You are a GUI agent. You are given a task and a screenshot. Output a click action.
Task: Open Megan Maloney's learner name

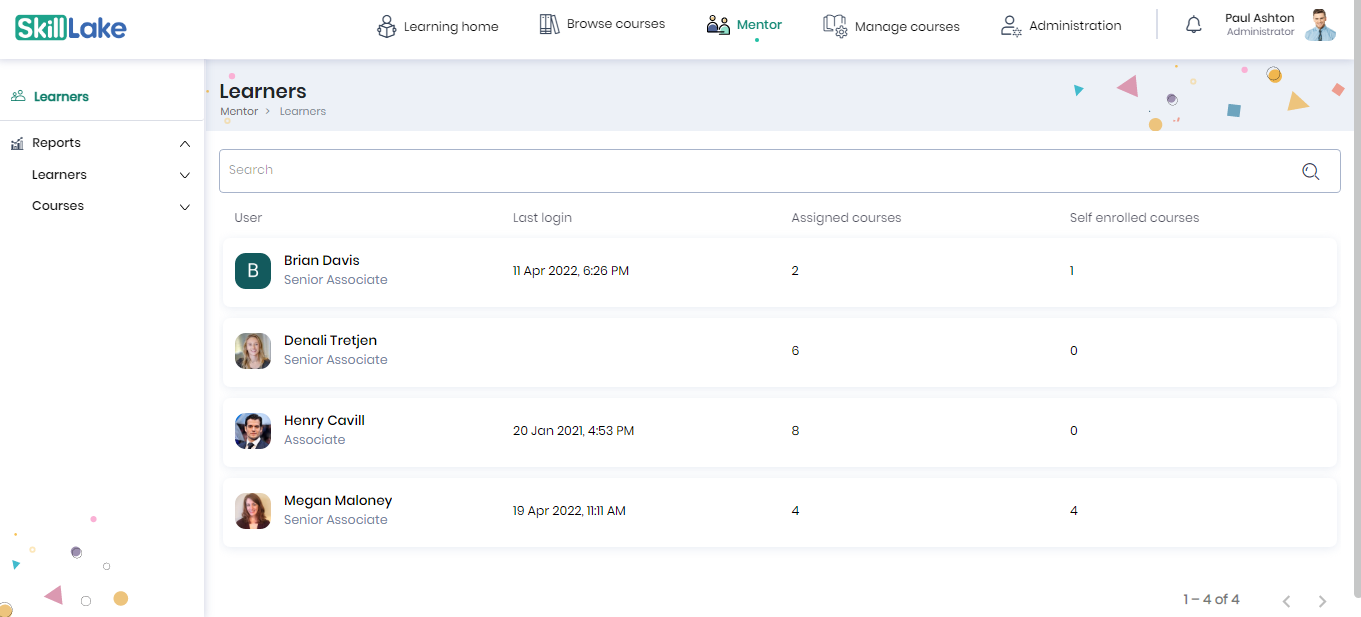pos(338,500)
